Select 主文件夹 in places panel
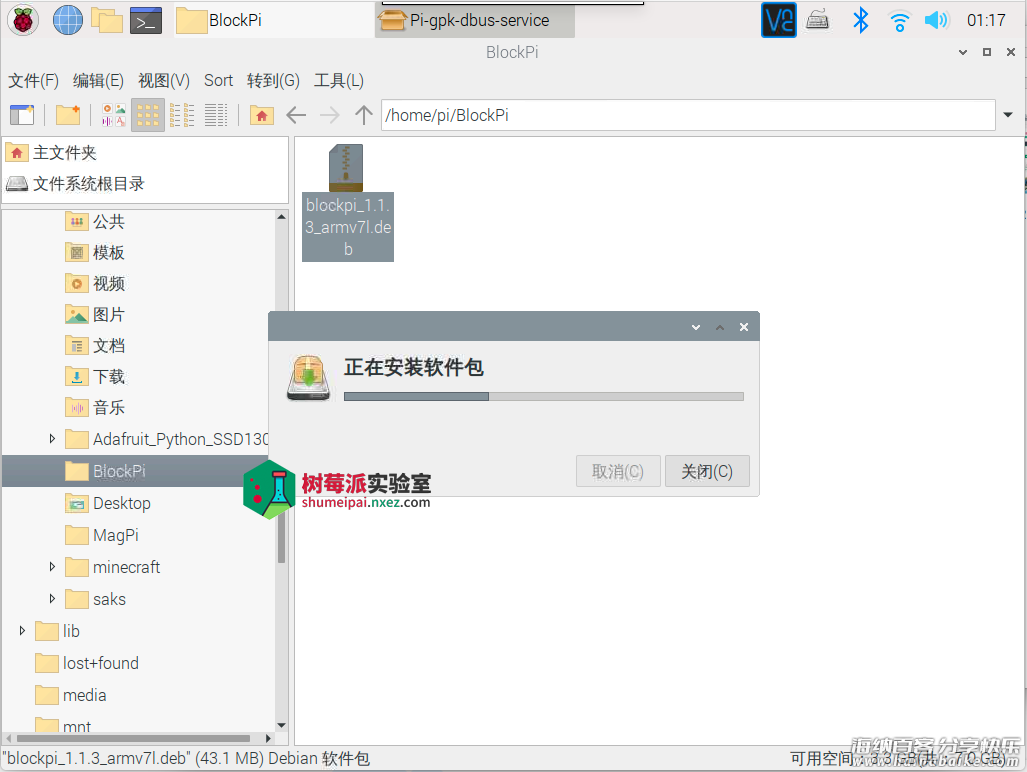 pos(145,153)
